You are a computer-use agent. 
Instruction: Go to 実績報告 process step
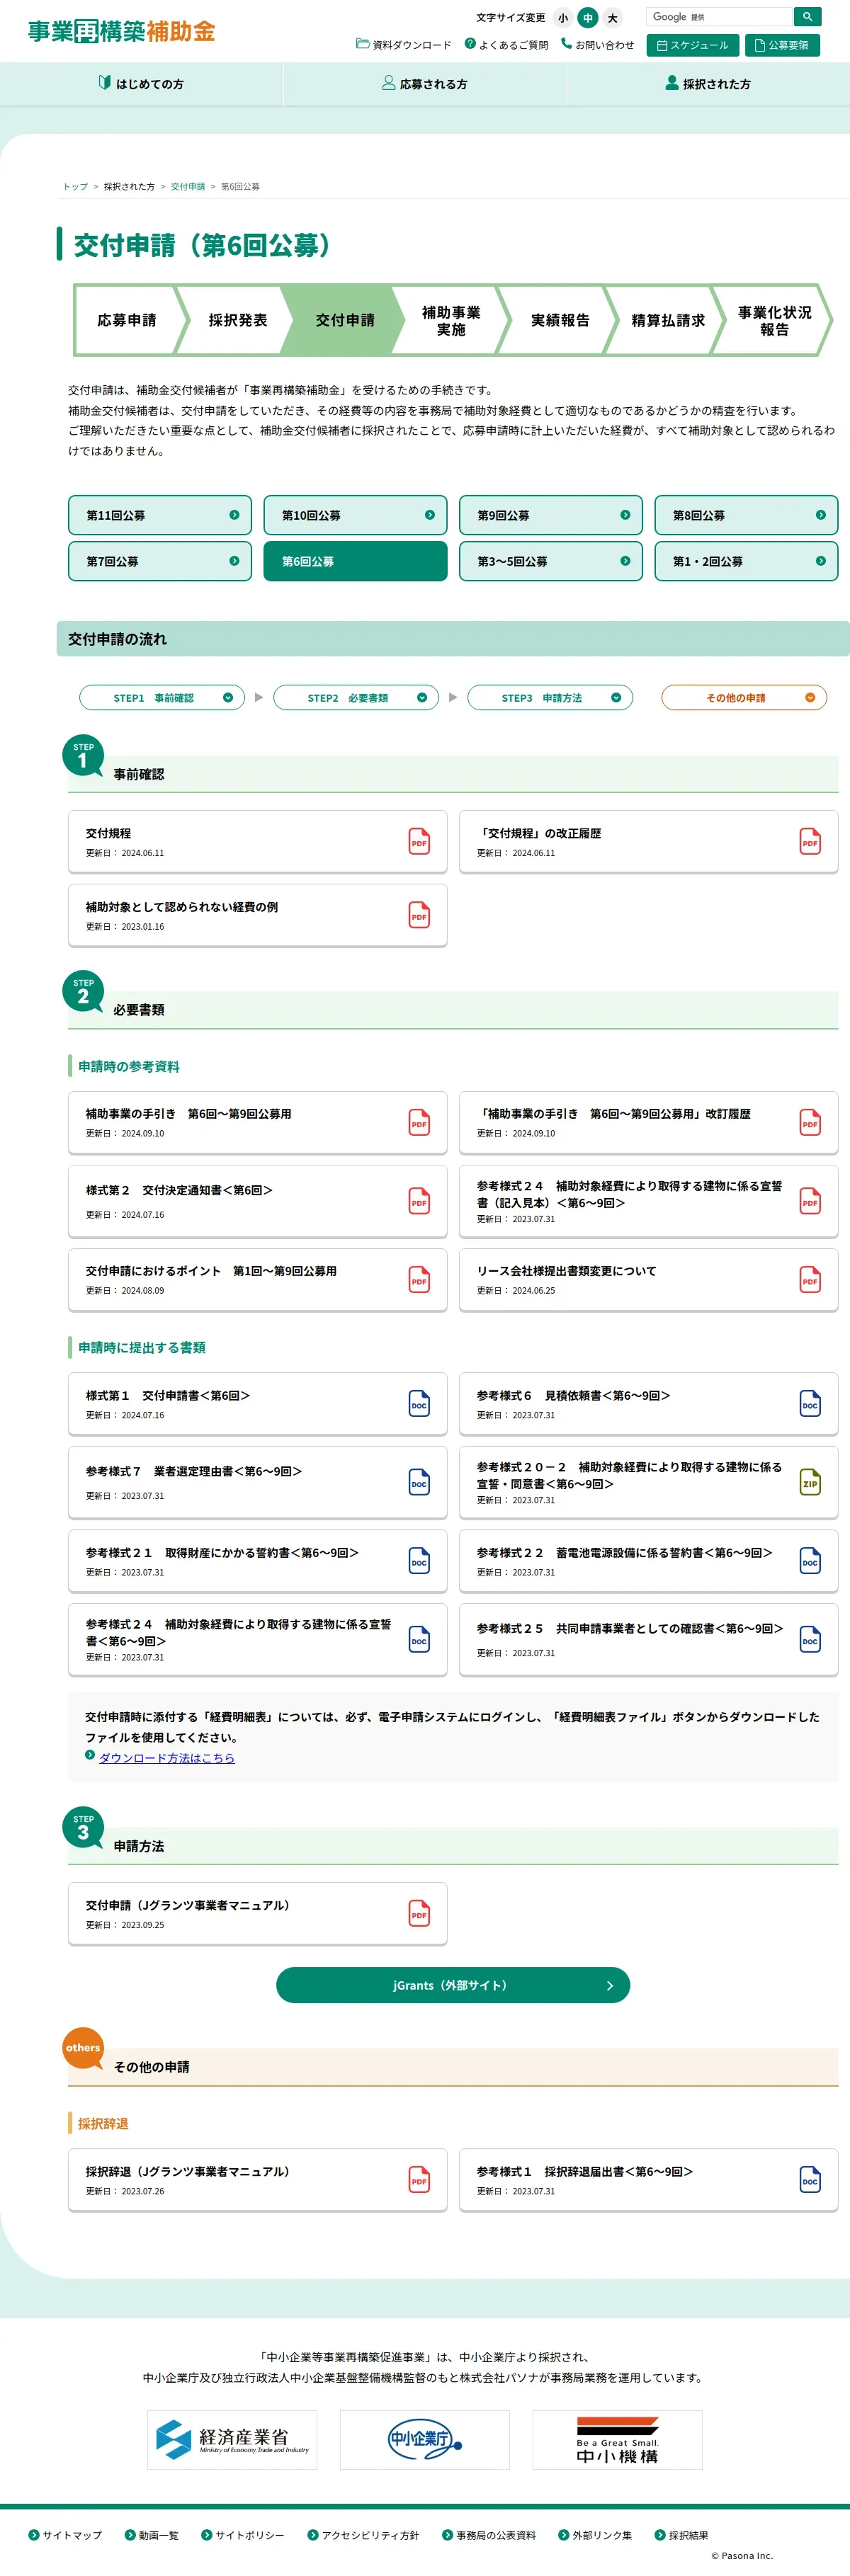tap(560, 320)
